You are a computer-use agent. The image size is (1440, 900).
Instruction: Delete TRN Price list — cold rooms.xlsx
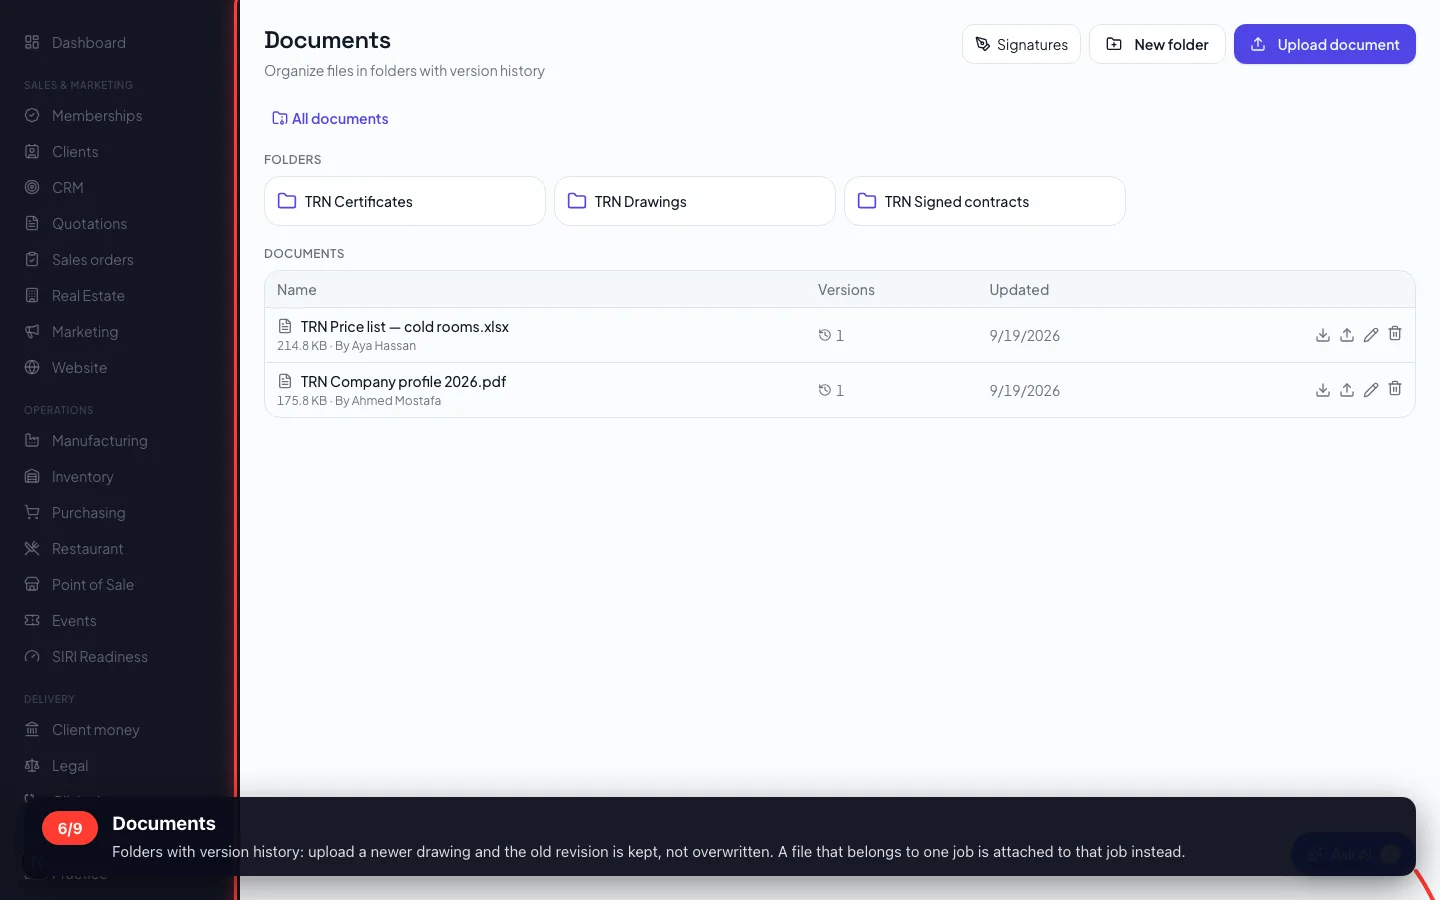1395,334
